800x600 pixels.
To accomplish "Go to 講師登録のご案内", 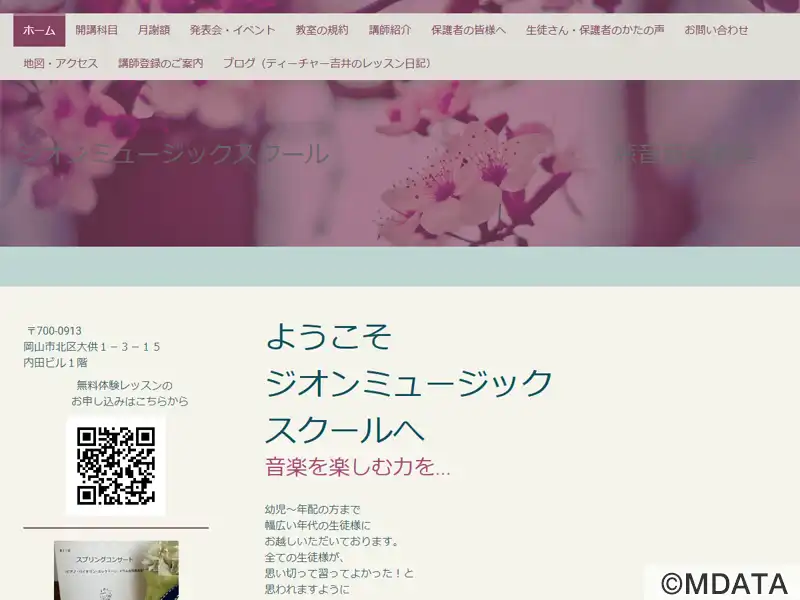I will 160,63.
